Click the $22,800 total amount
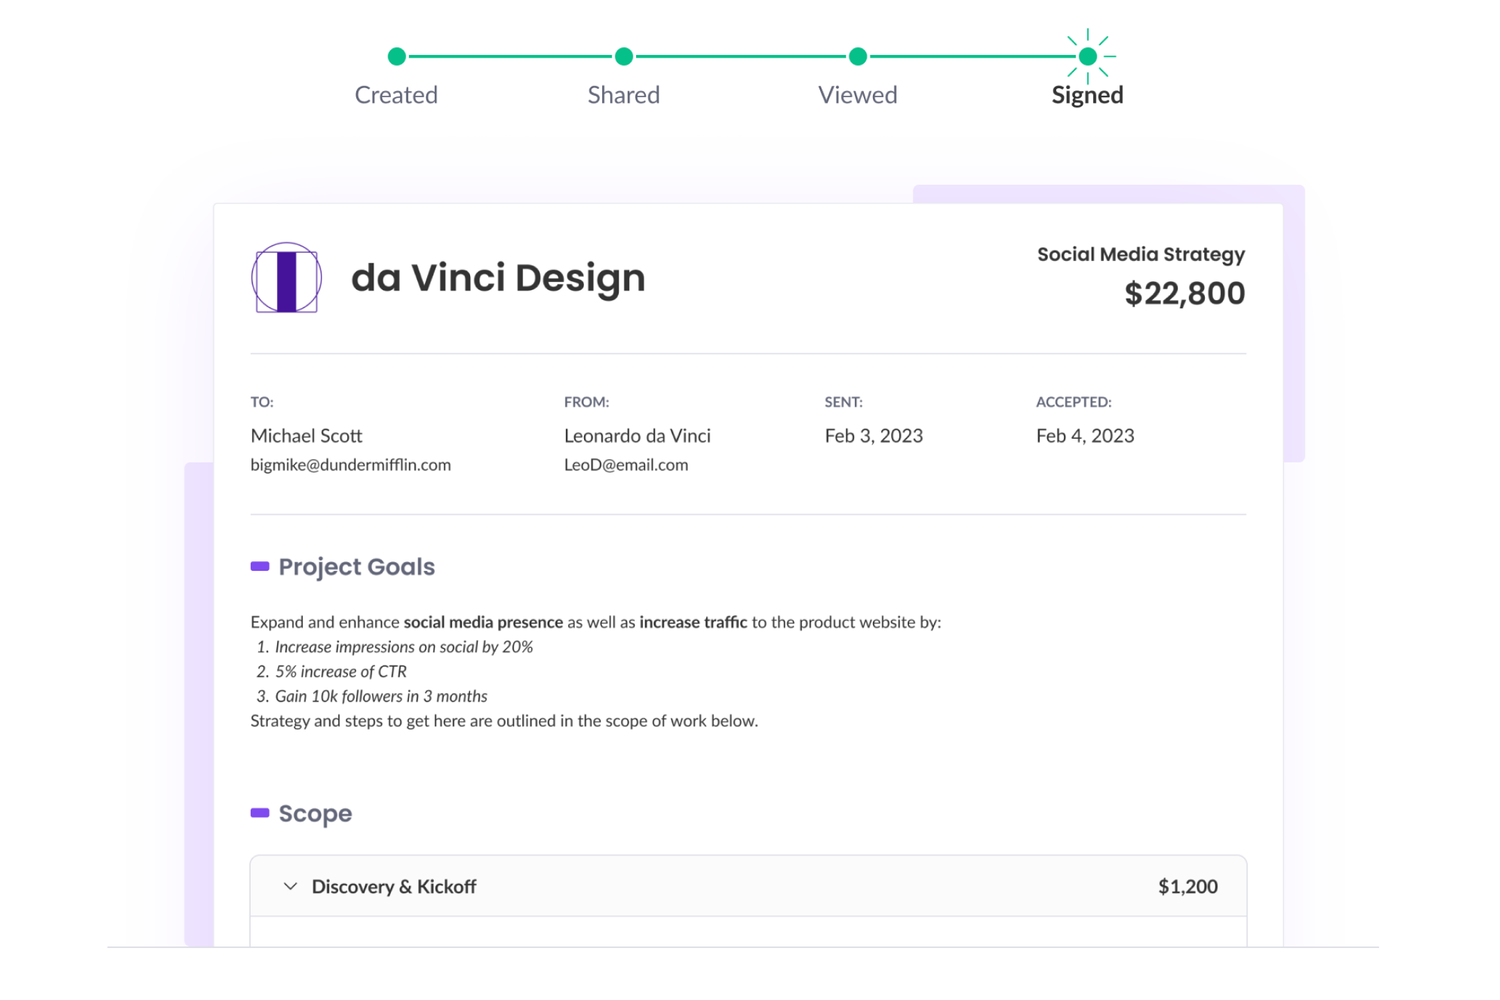Screen dimensions: 1500x1000 1184,294
